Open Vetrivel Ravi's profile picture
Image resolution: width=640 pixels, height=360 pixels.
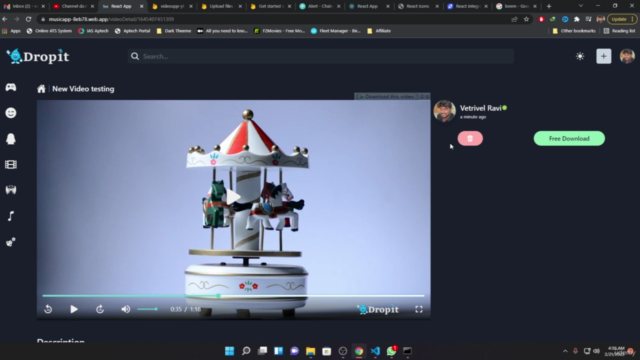[x=444, y=111]
